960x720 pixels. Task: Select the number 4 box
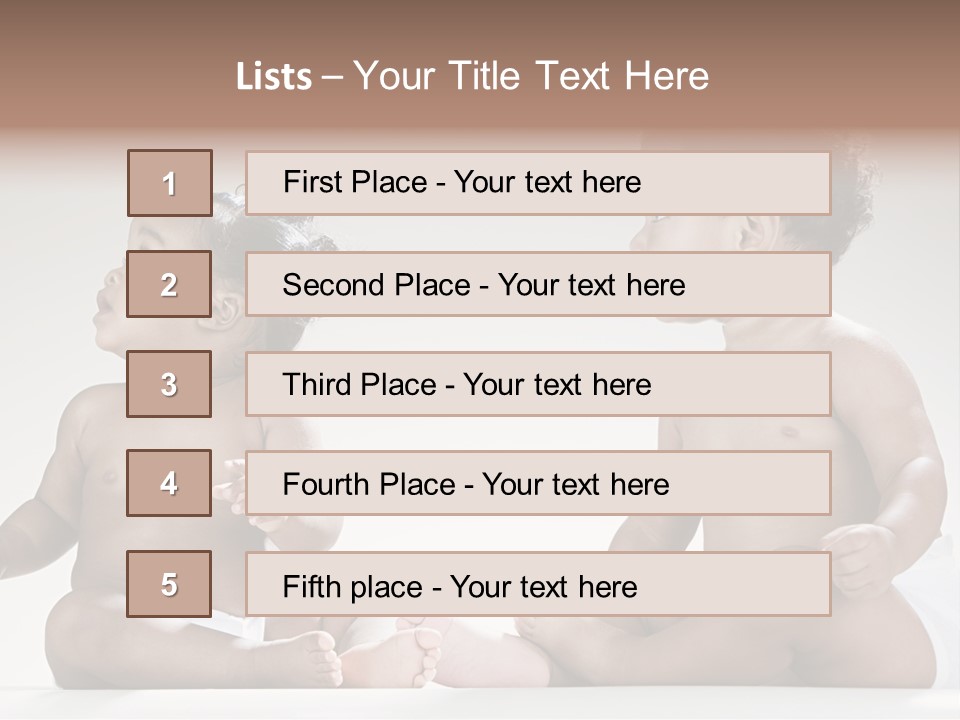[x=169, y=483]
